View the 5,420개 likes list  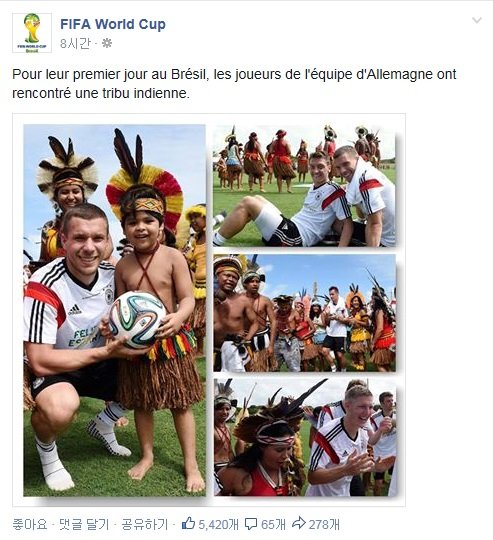point(218,525)
